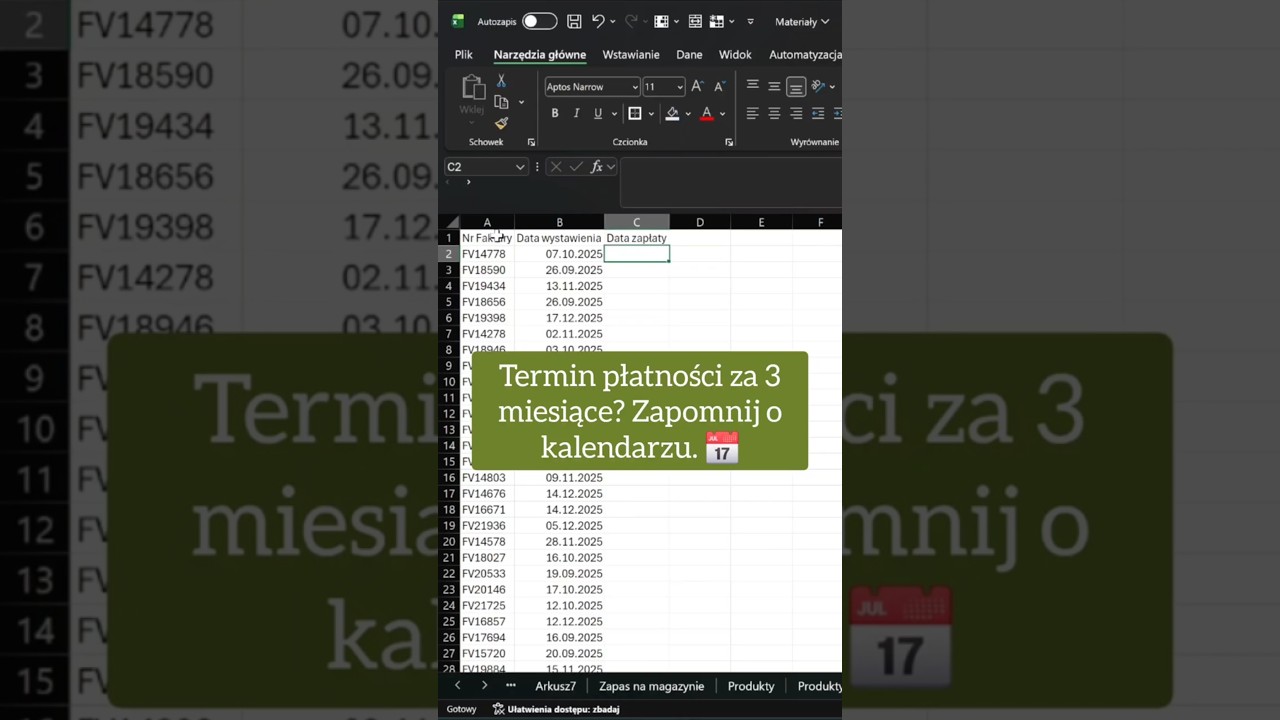Switch to the Widok tab
Screen dimensions: 1280x720
[x=735, y=55]
